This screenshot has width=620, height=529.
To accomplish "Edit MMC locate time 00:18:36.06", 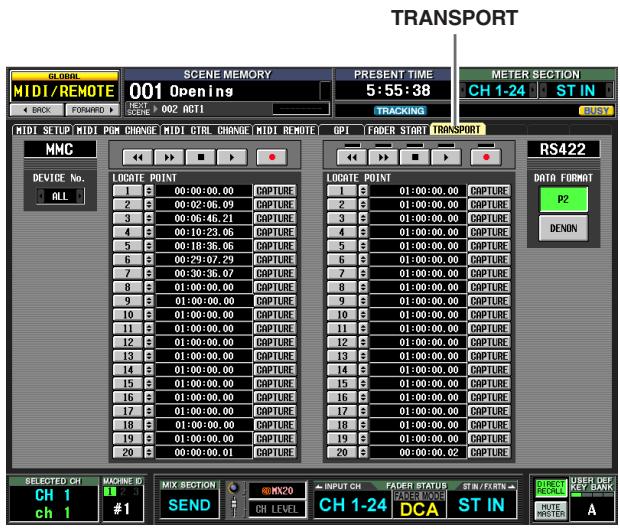I will tap(204, 246).
